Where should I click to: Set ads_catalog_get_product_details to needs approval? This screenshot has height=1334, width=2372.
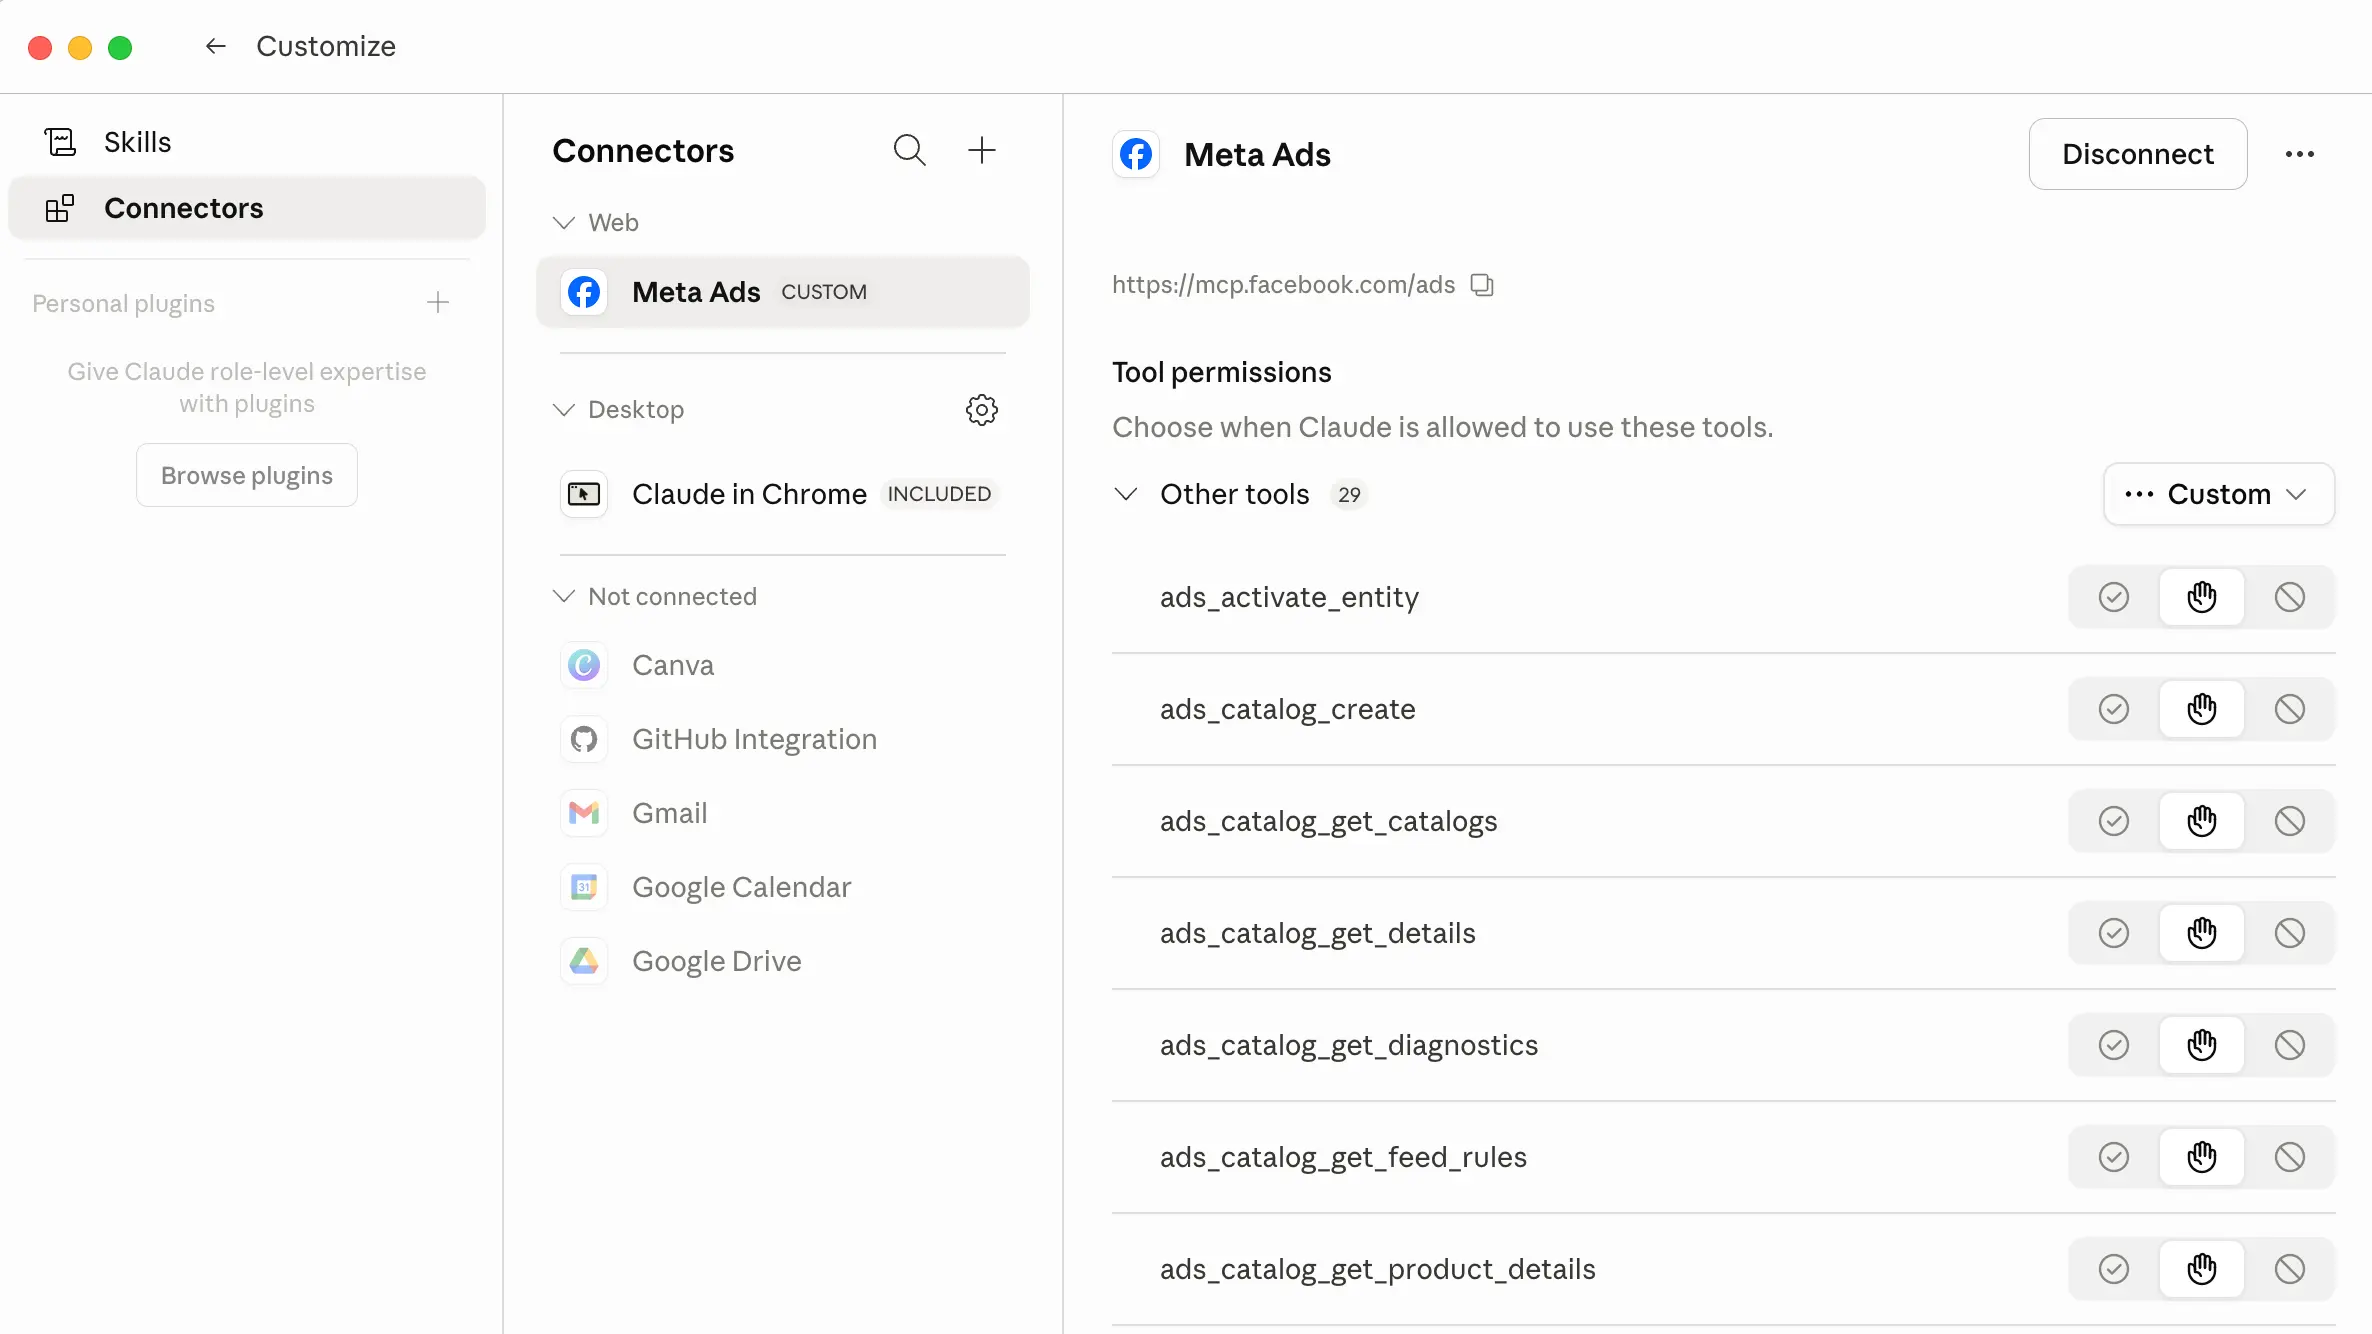click(2202, 1269)
